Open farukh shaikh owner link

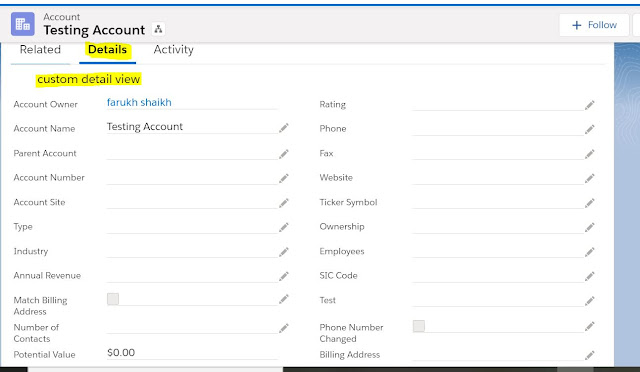coord(139,102)
